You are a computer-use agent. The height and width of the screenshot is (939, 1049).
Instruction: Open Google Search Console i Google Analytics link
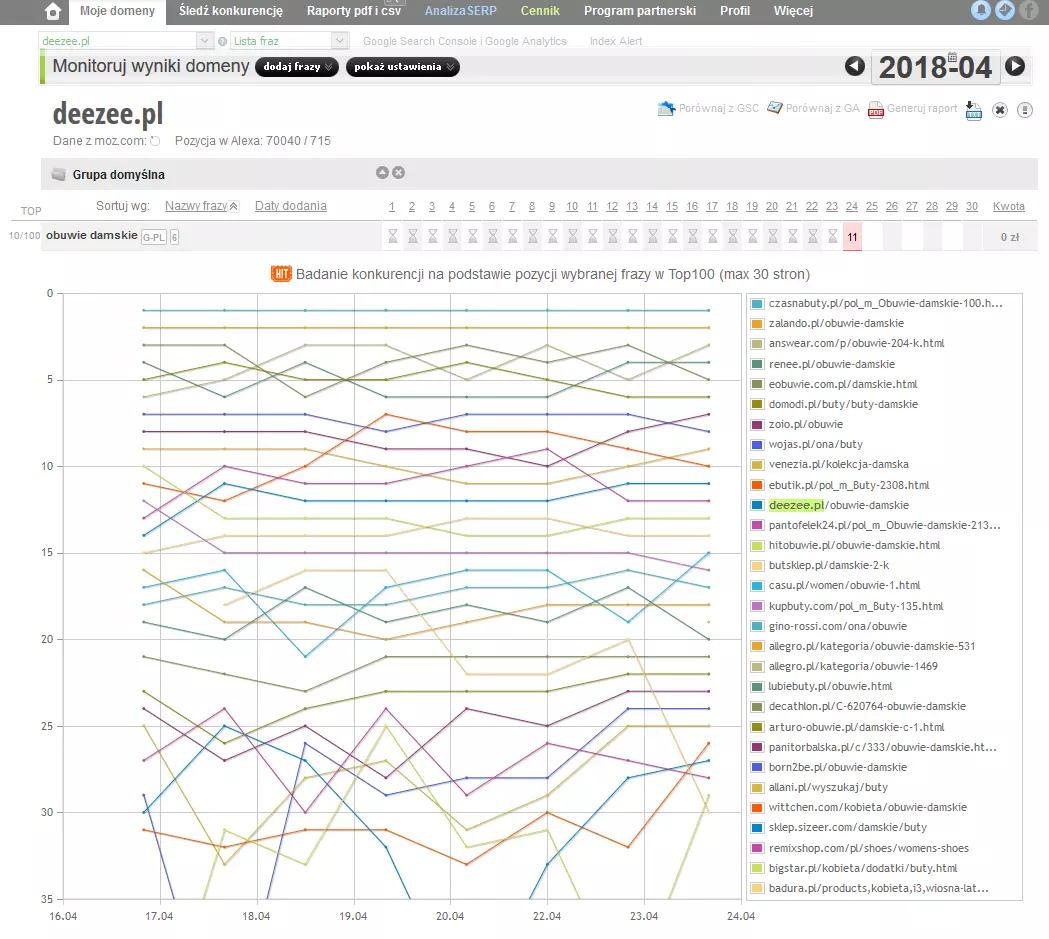pos(465,41)
